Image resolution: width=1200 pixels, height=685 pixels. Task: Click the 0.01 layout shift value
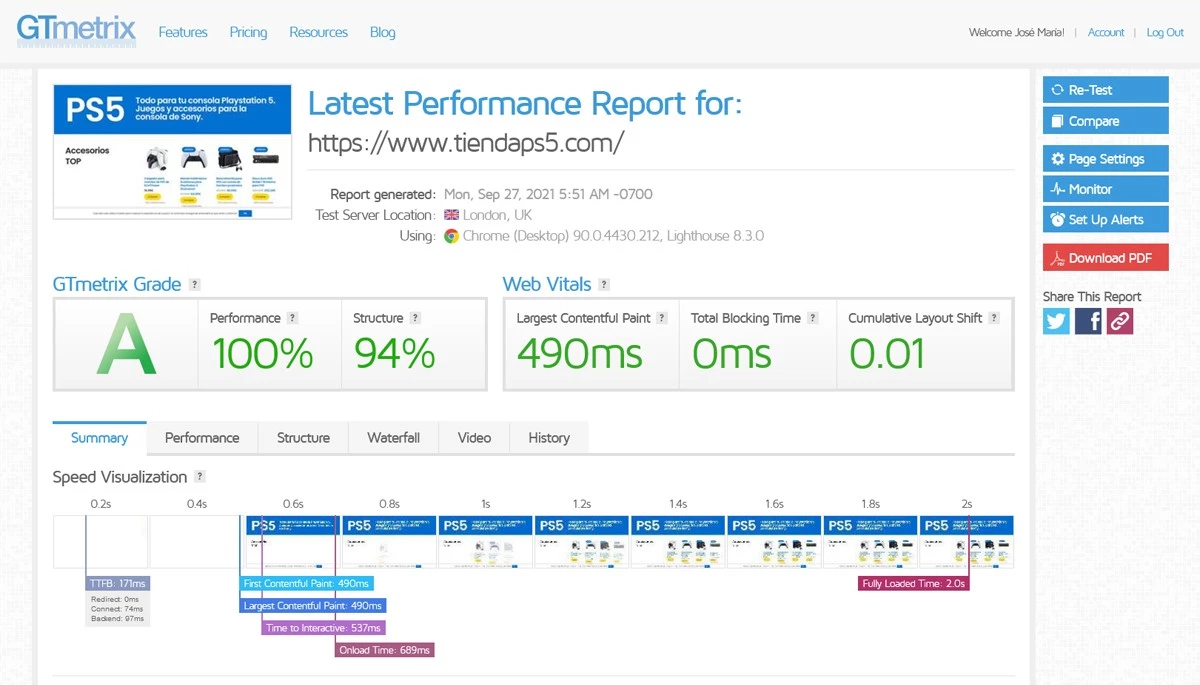[887, 354]
